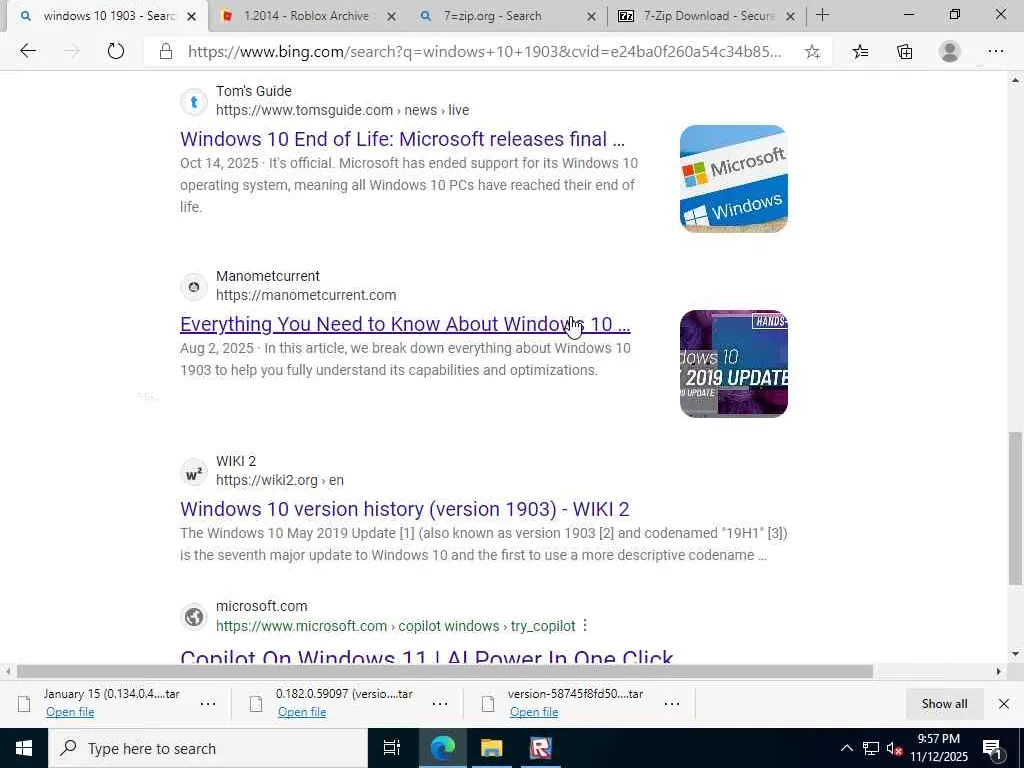Click the wiki2.org URL breadcrumb
The image size is (1024, 768).
tap(280, 480)
